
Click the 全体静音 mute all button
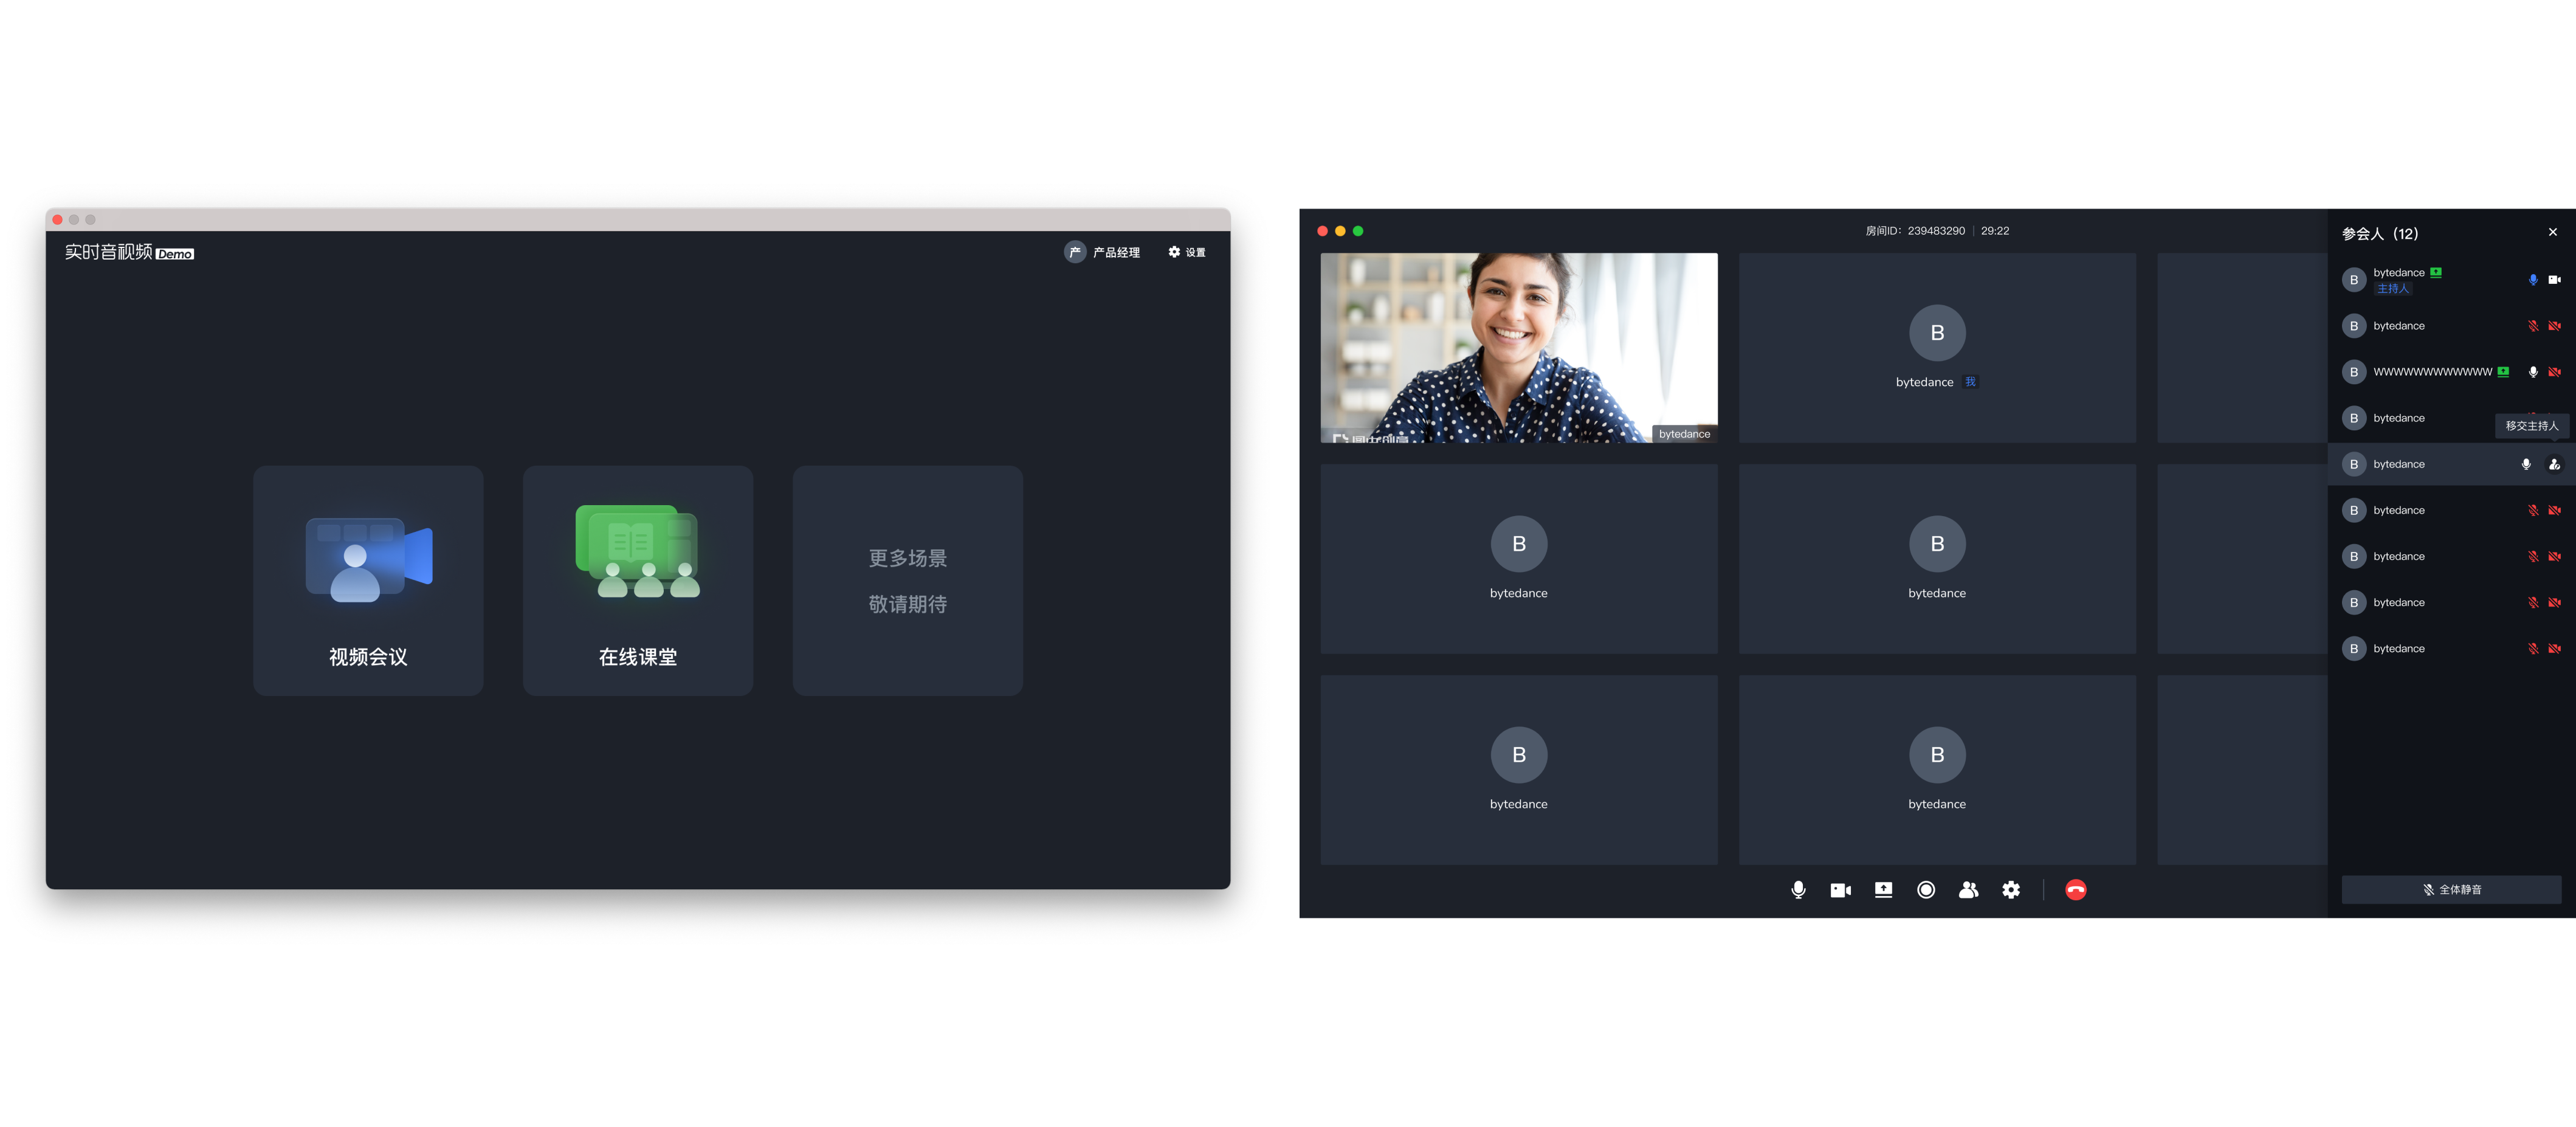pyautogui.click(x=2451, y=889)
